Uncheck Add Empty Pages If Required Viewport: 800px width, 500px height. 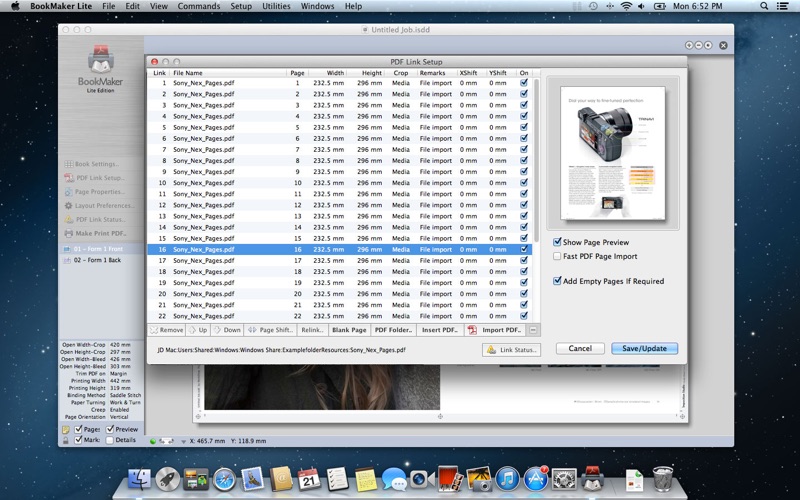[x=558, y=281]
